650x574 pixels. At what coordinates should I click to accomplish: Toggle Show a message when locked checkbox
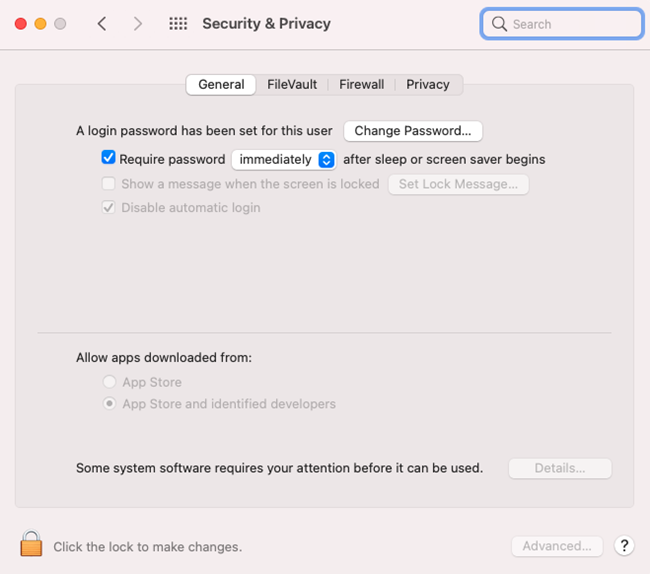(109, 184)
